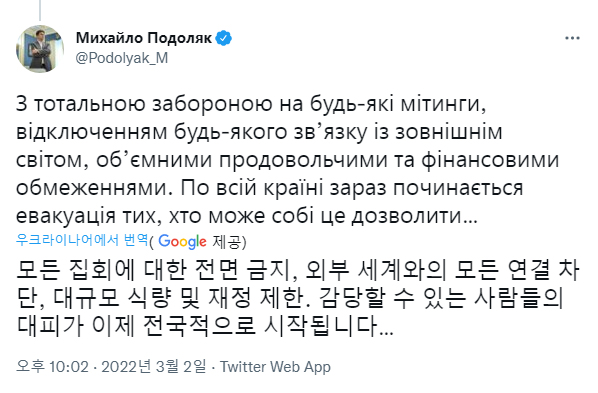The width and height of the screenshot is (598, 393).
Task: Click the @Podolyak_M handle
Action: [x=122, y=58]
